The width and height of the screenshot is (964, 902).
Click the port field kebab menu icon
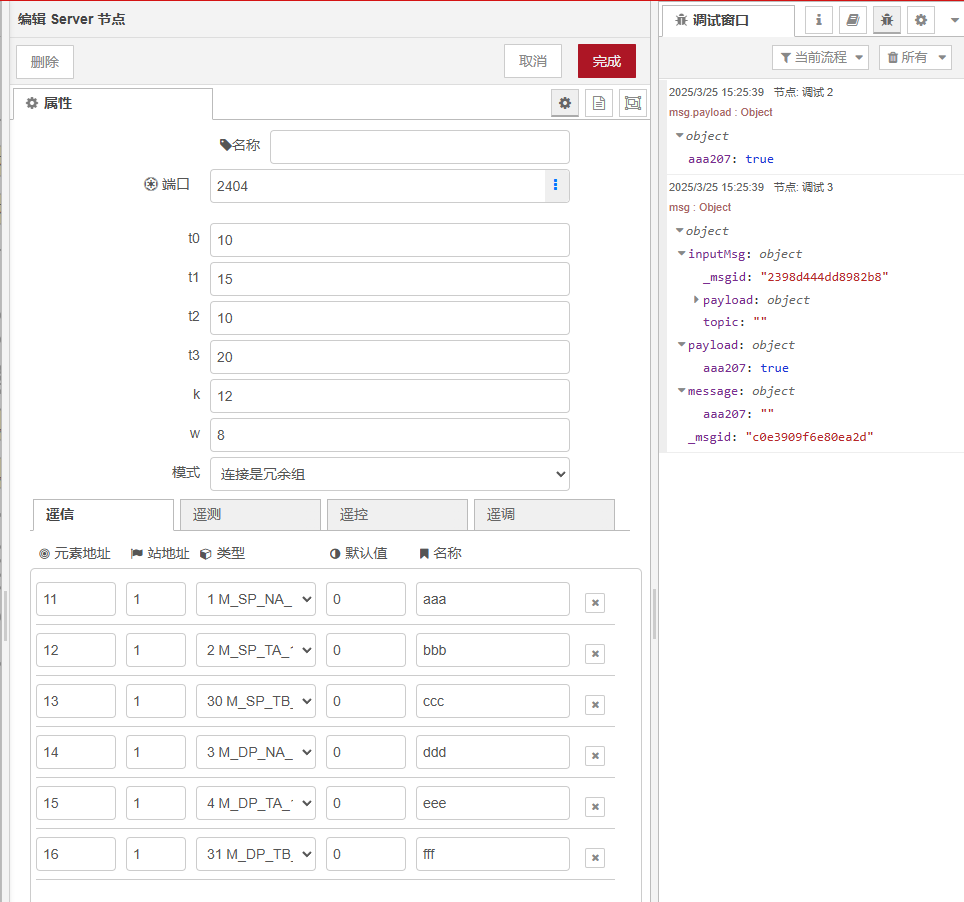pos(557,187)
